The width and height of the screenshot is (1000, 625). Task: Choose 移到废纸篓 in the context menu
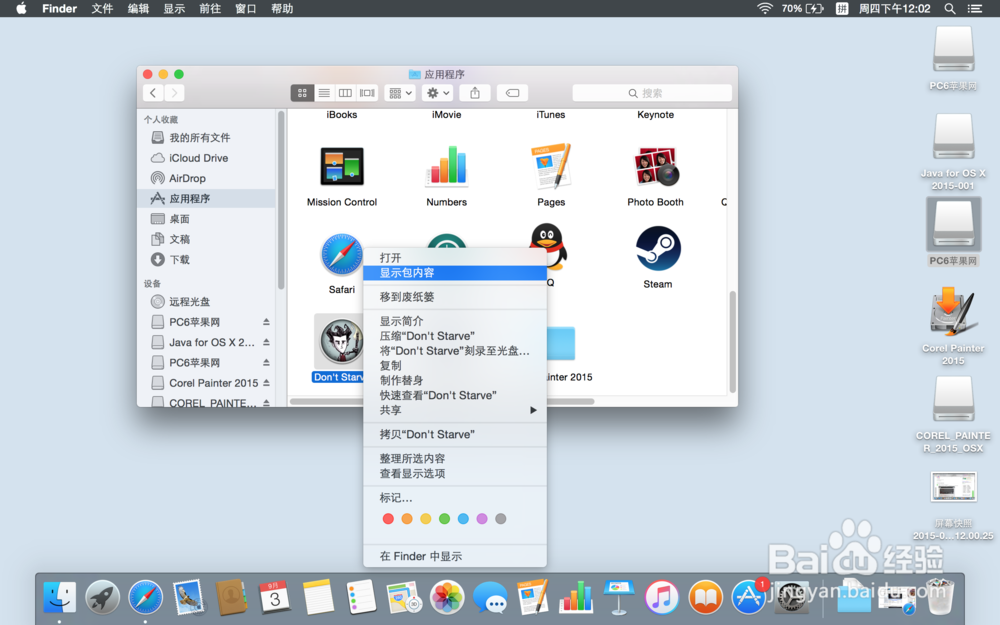point(455,297)
